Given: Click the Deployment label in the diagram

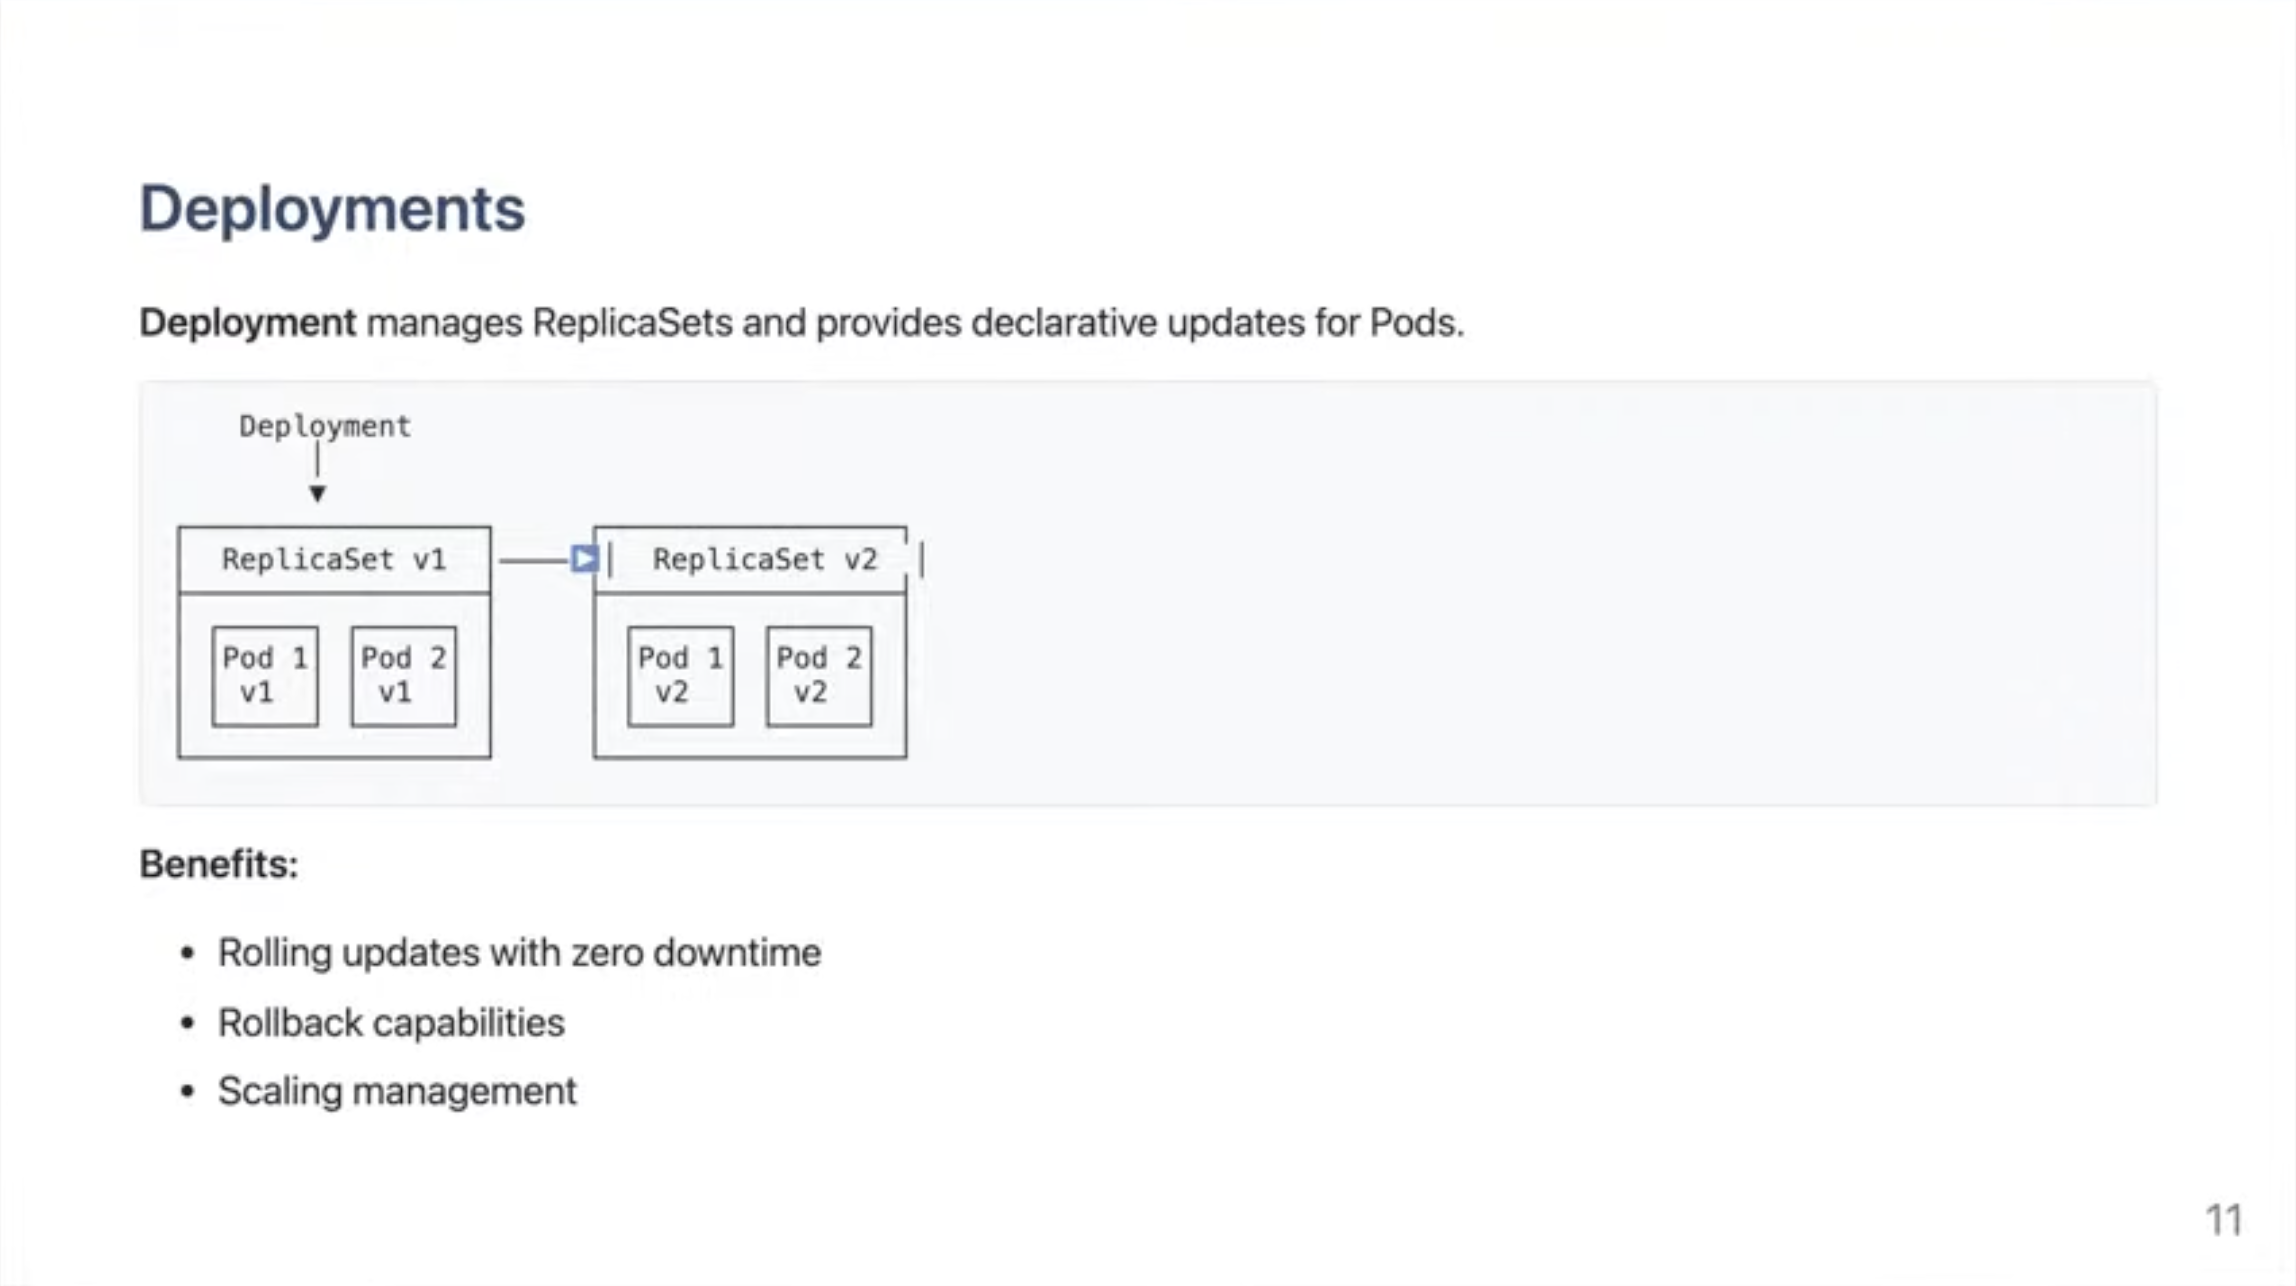Looking at the screenshot, I should point(324,427).
